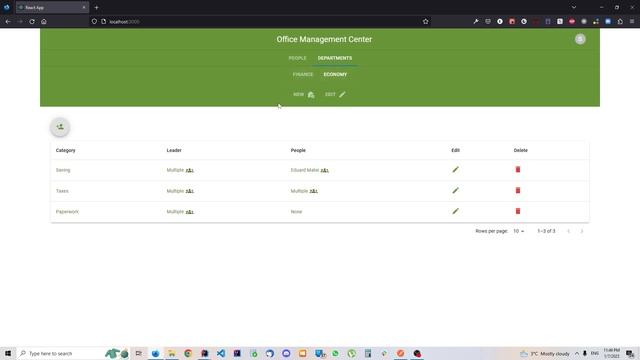Open the notification center icon
The image size is (640, 360).
(630, 353)
